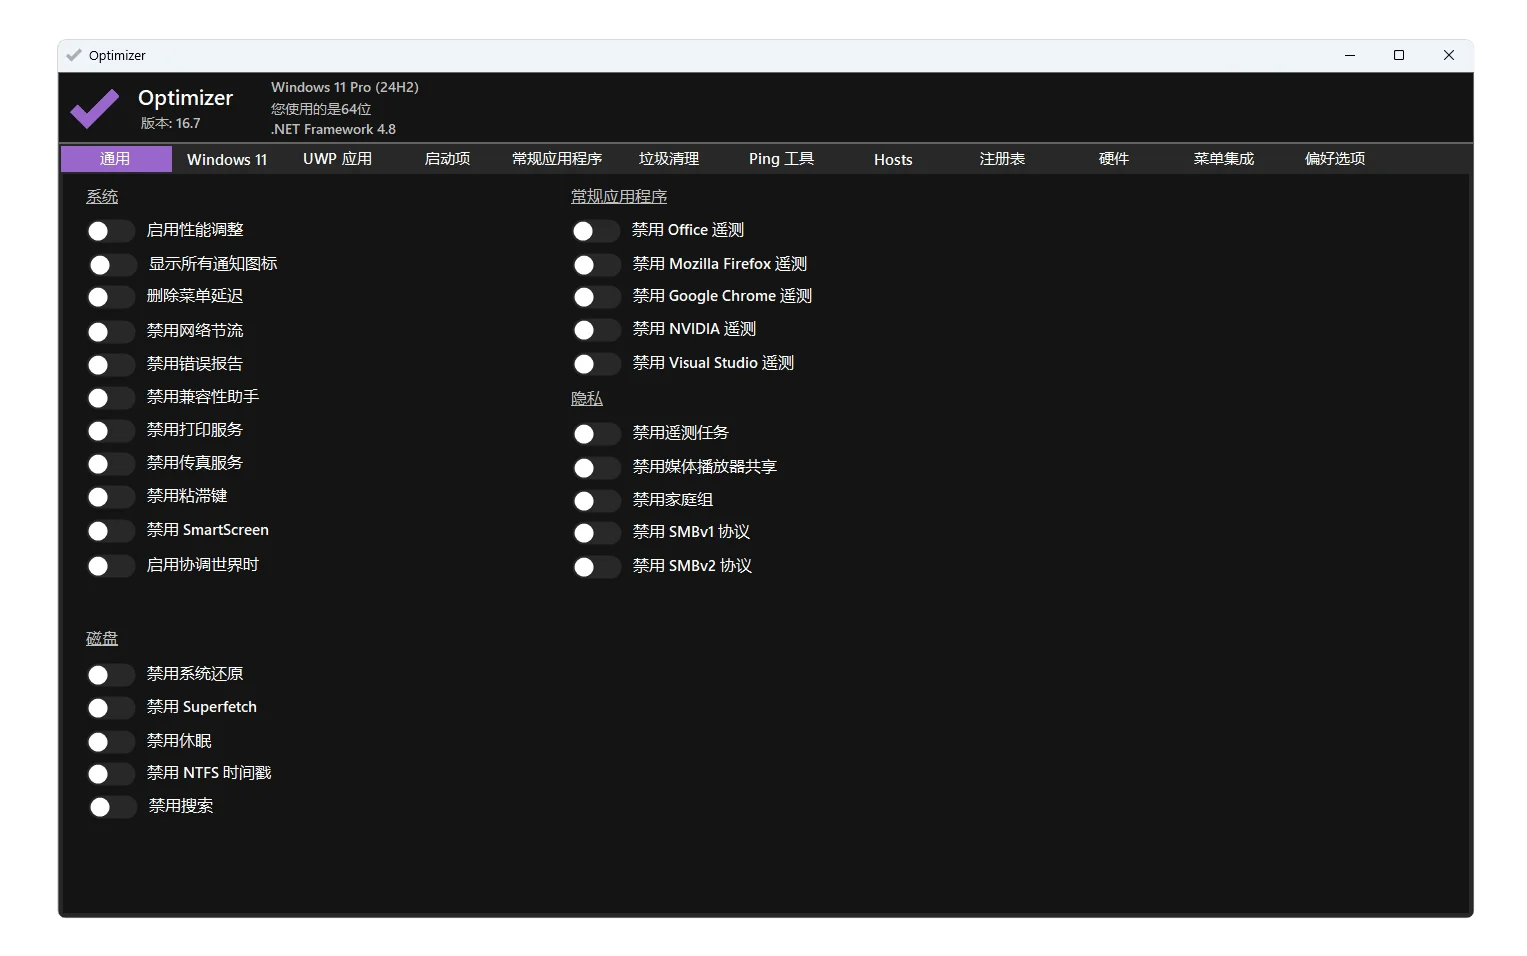The width and height of the screenshot is (1527, 956).
Task: Toggle 禁用休眠 switch
Action: (x=110, y=742)
